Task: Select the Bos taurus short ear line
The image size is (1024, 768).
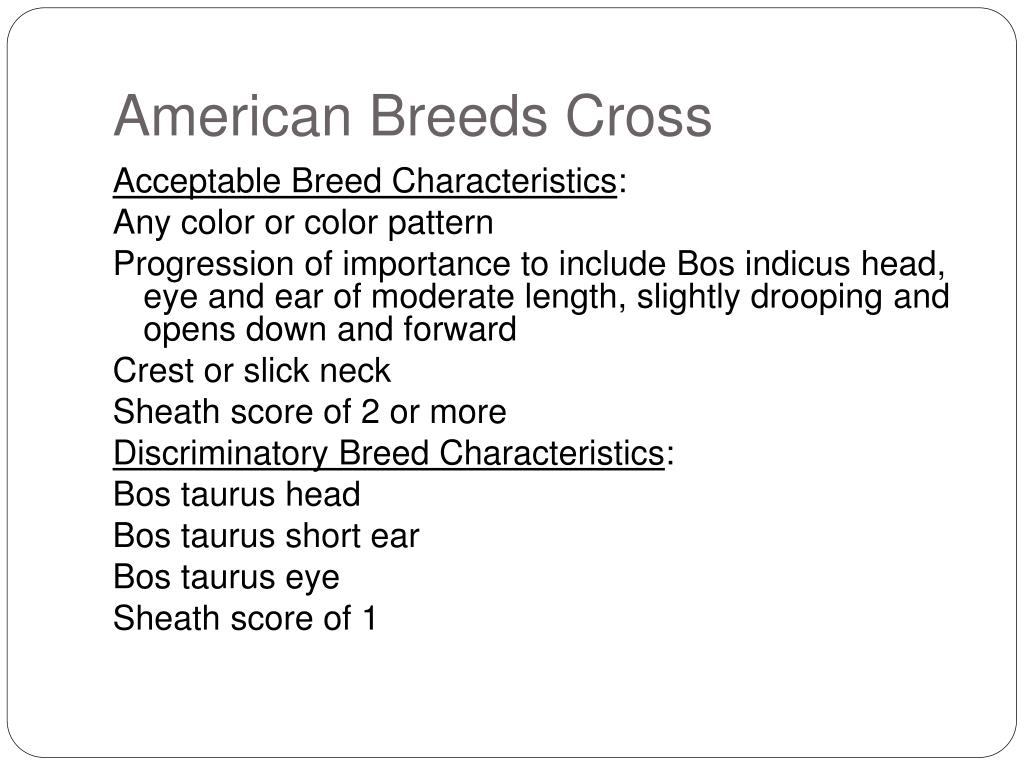Action: tap(266, 536)
